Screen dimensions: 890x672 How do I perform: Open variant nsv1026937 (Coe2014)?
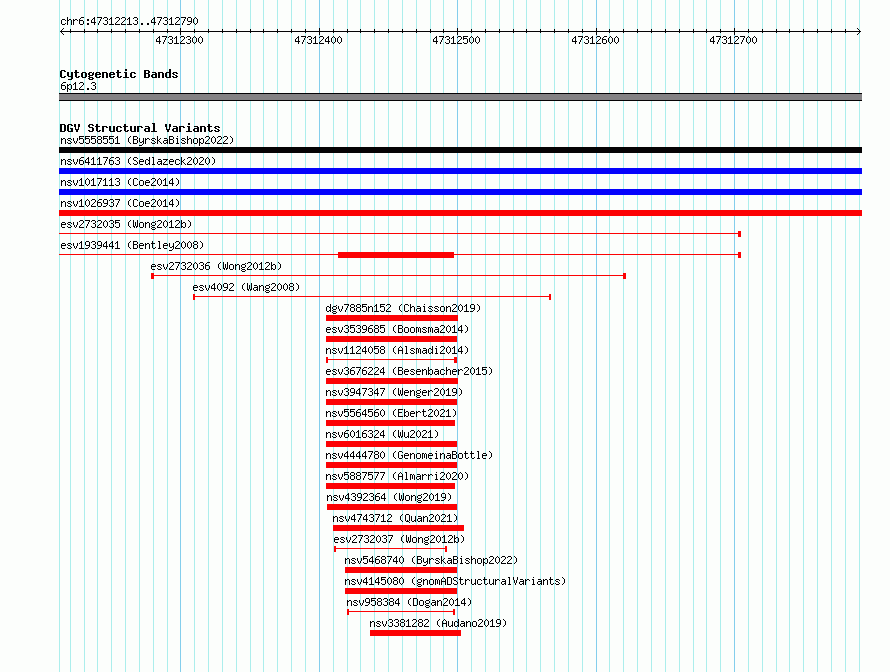120,203
